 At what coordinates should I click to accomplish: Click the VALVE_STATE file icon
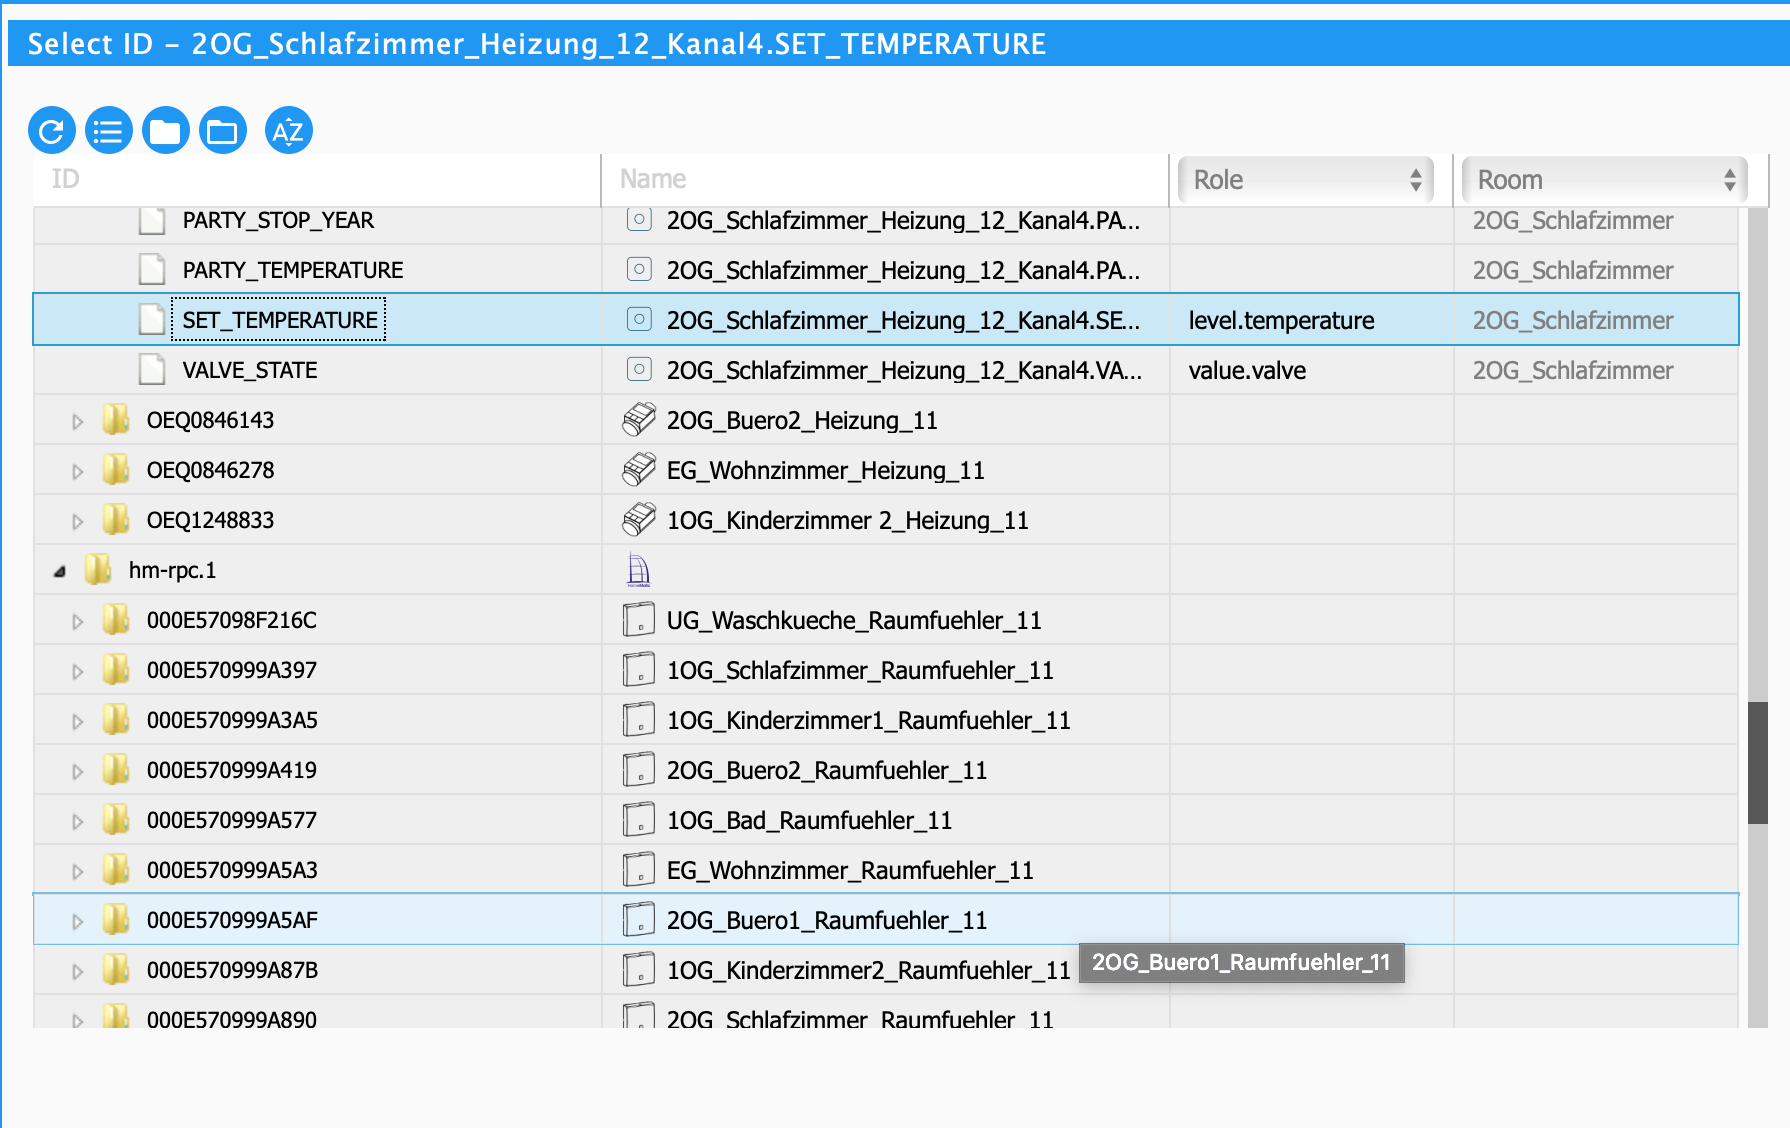point(152,370)
